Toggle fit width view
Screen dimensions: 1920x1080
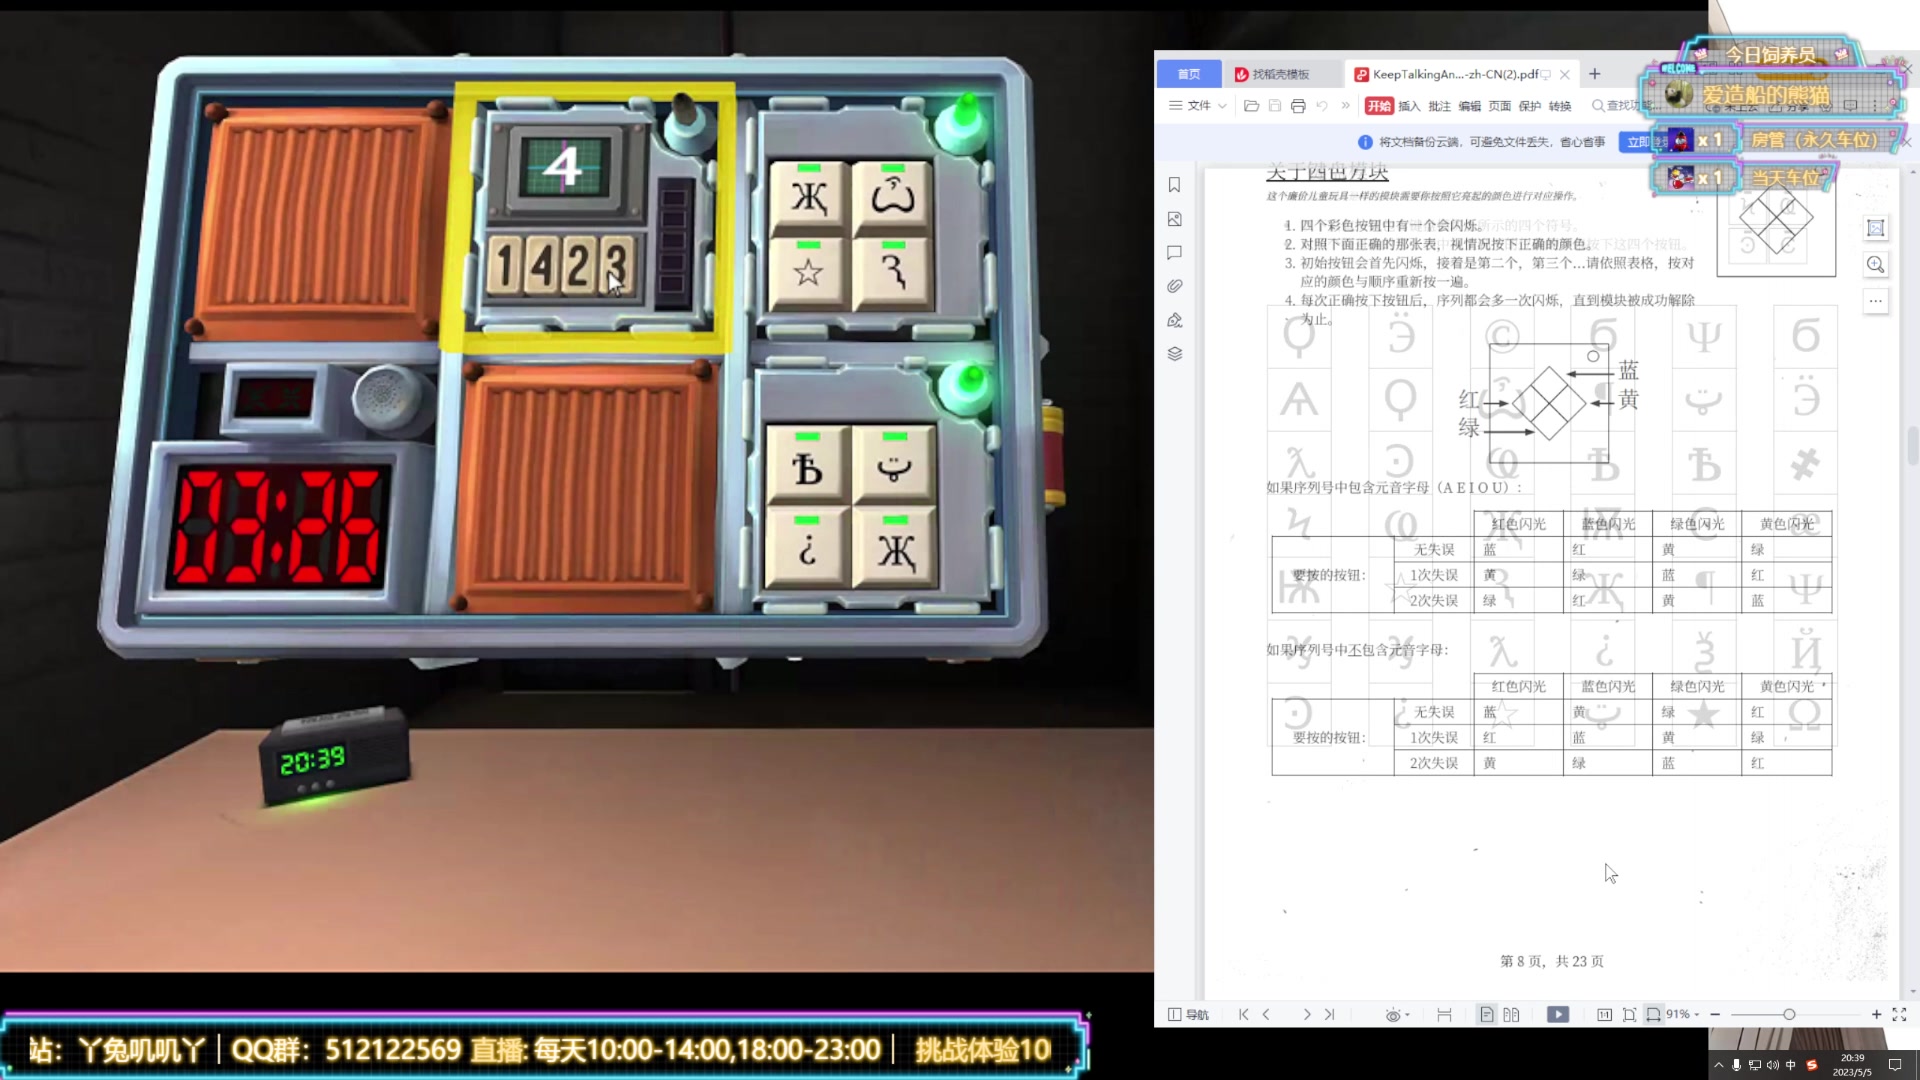pyautogui.click(x=1653, y=1014)
